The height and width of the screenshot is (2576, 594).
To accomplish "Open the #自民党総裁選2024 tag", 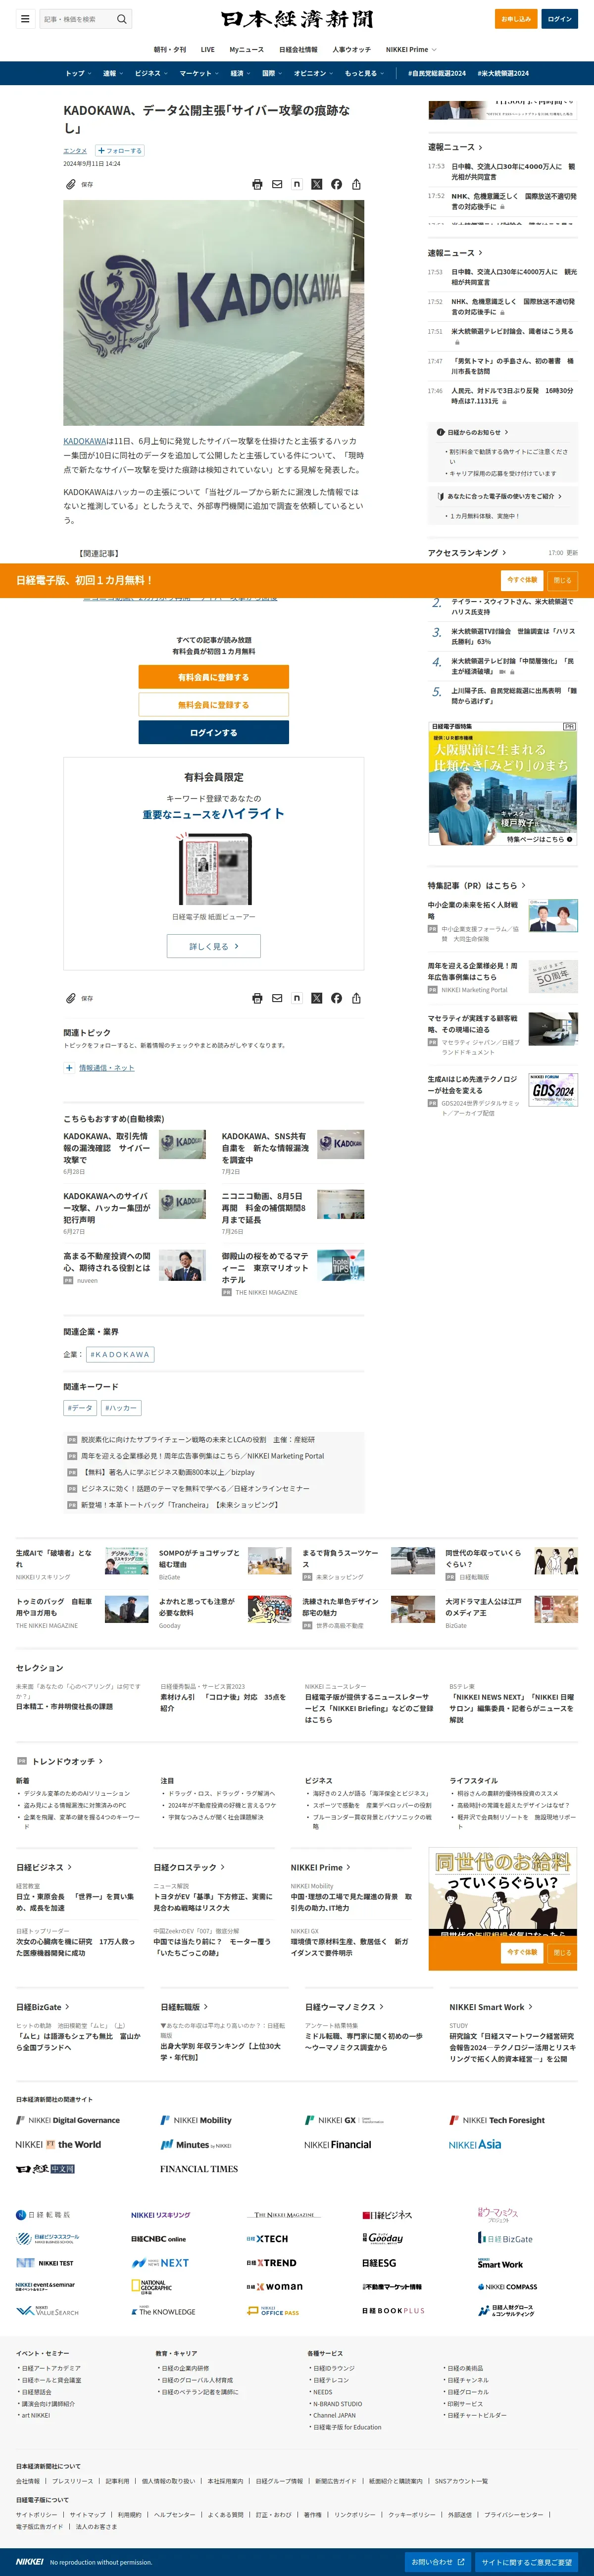I will 437,73.
